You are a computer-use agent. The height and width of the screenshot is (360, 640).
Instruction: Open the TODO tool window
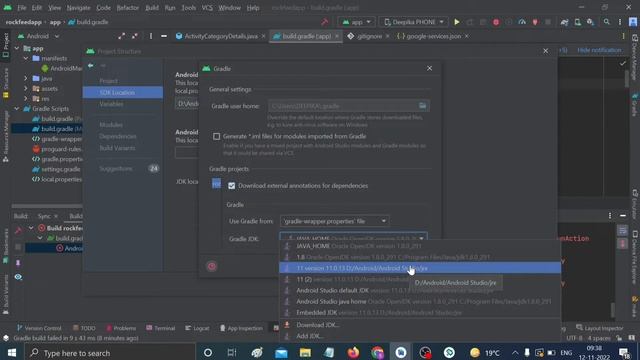[x=84, y=328]
